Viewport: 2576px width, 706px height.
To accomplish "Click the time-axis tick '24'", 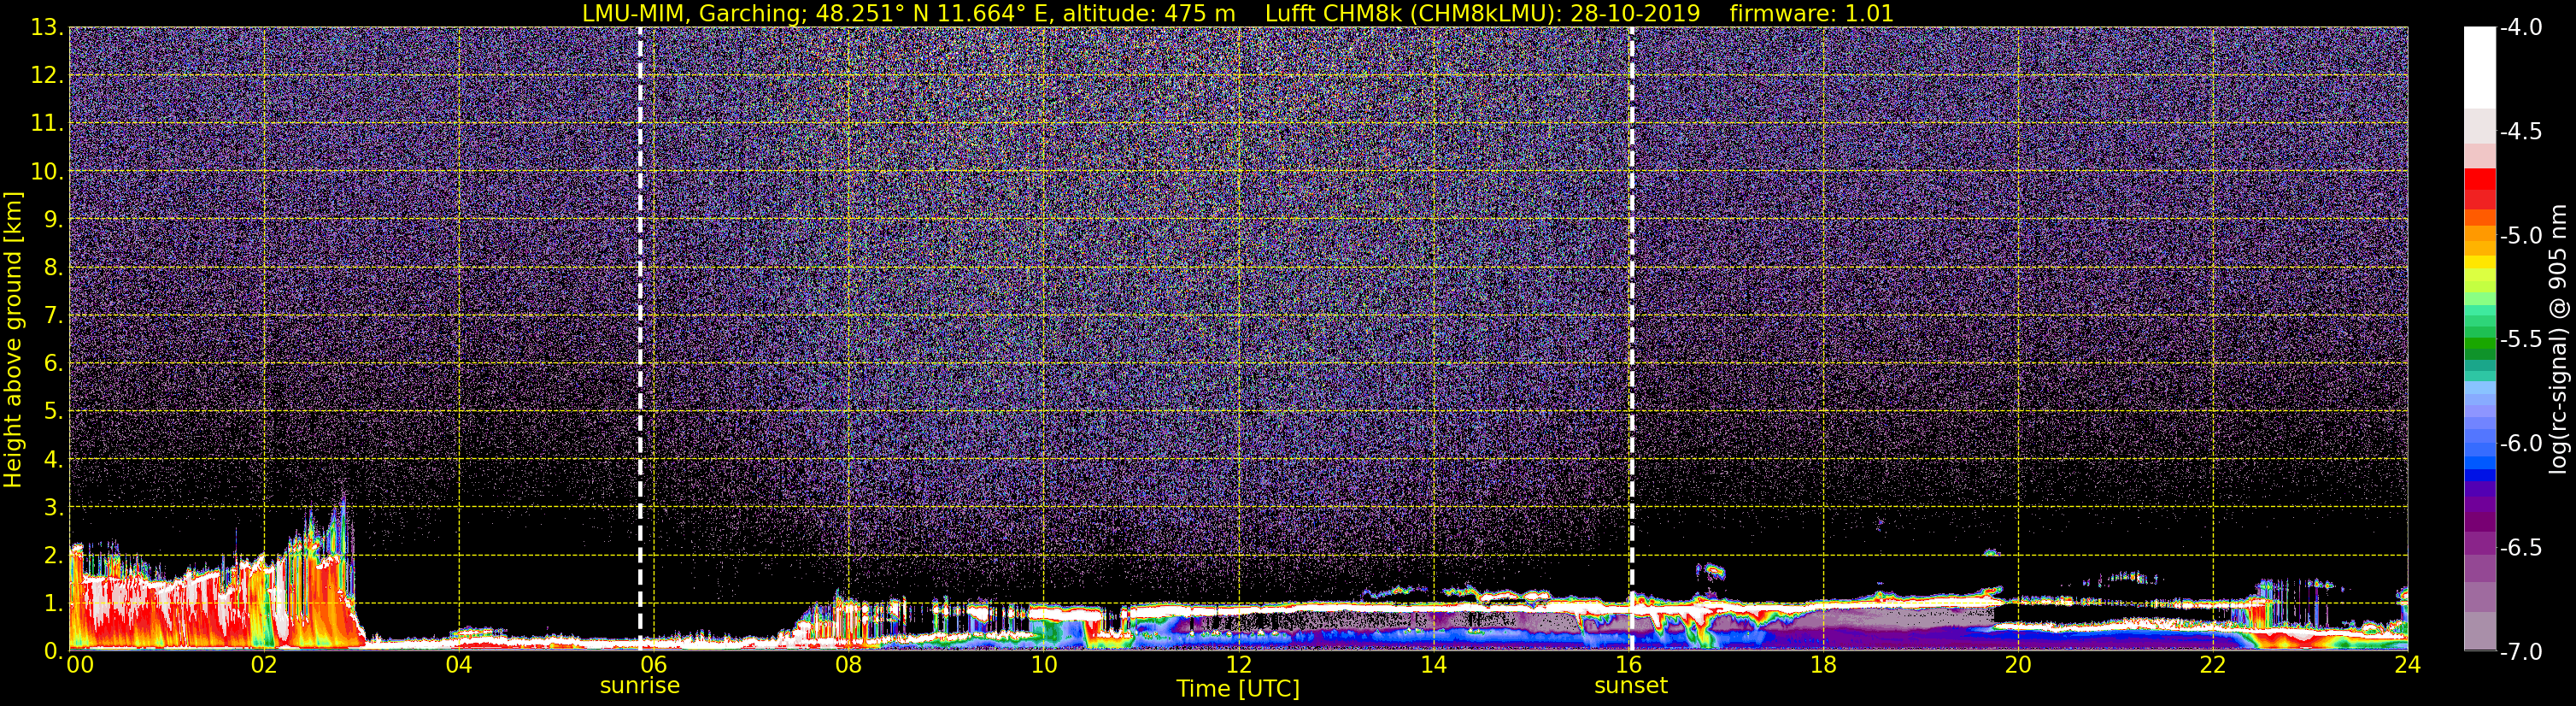I will 2408,665.
